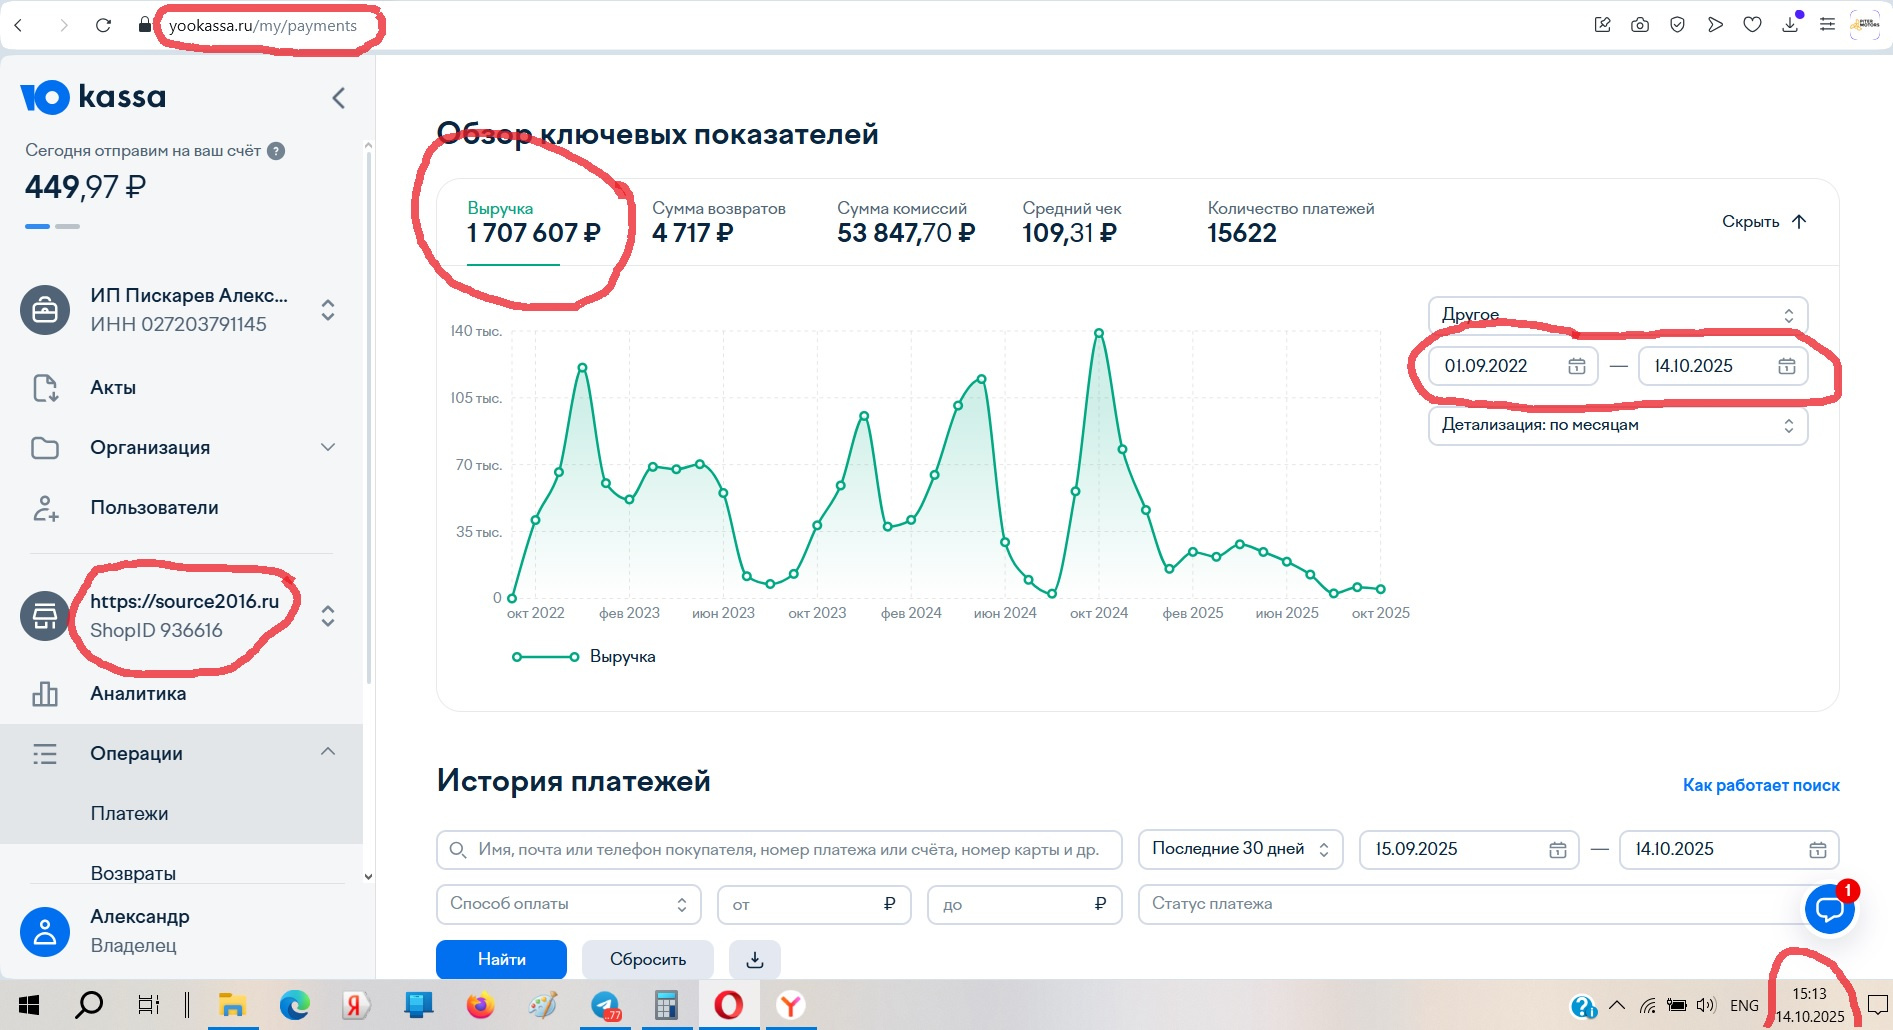
Task: Launch Firefox from the taskbar
Action: 481,1005
